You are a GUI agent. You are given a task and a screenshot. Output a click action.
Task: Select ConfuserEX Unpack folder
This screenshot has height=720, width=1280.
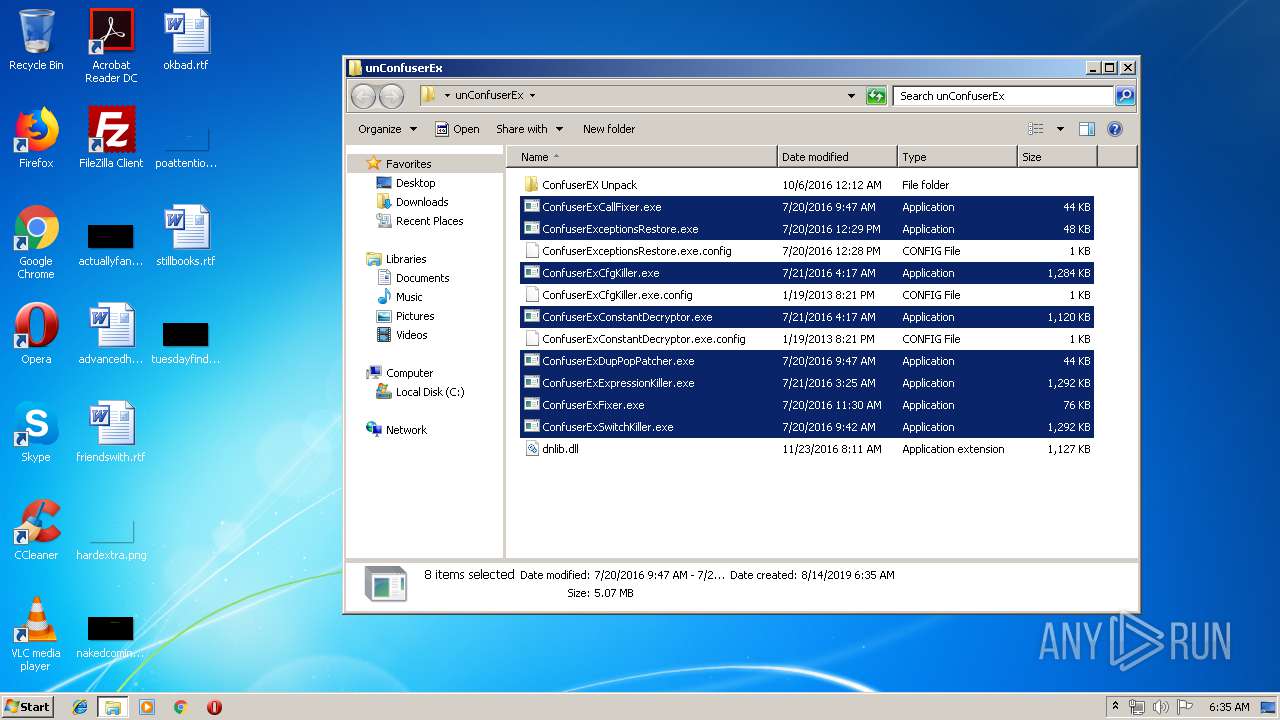[806, 185]
